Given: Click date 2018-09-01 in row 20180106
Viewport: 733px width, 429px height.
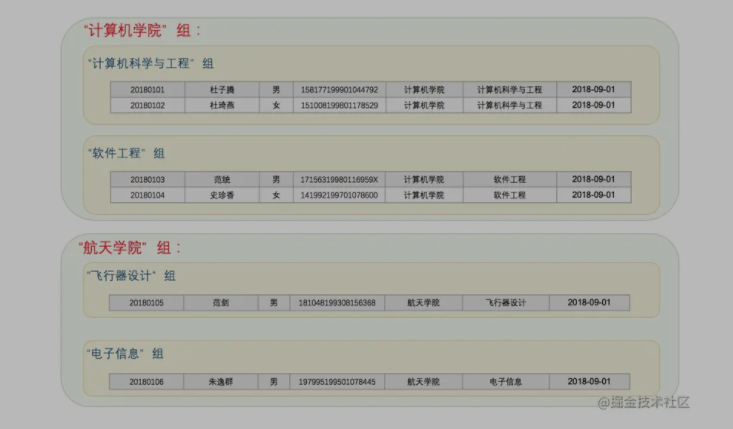Looking at the screenshot, I should click(589, 381).
